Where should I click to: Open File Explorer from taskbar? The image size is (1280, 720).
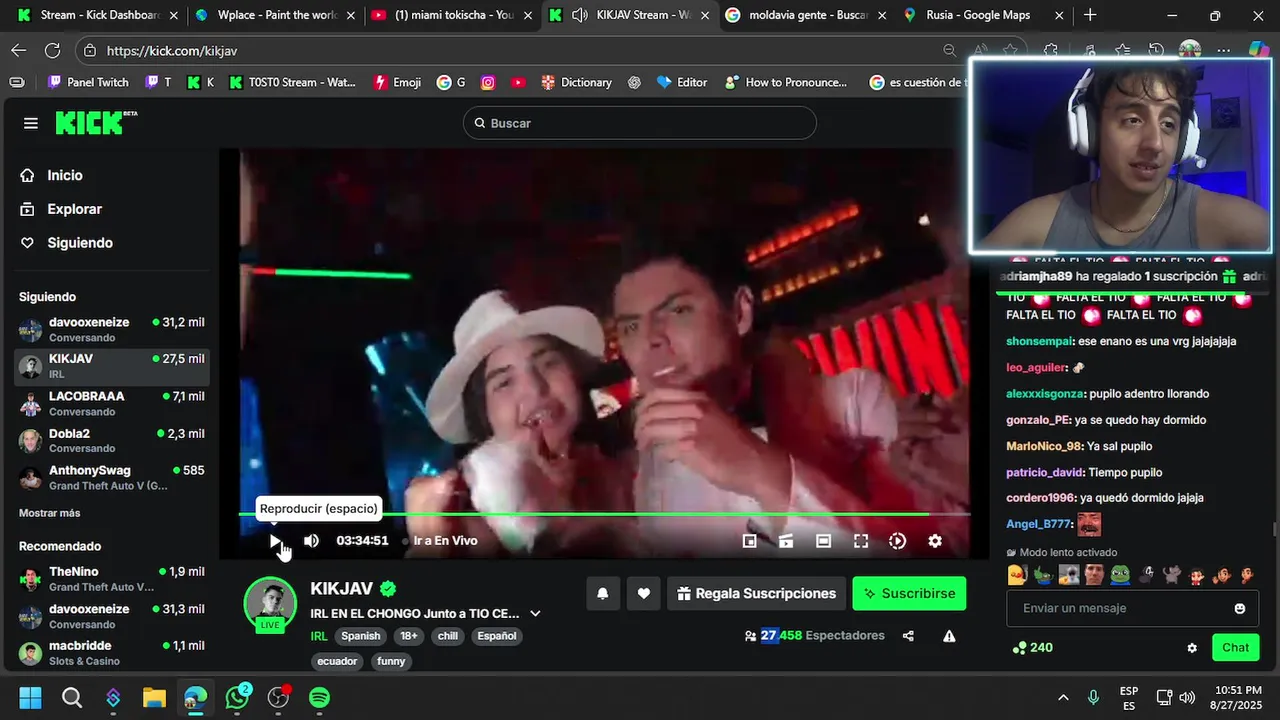pyautogui.click(x=154, y=697)
